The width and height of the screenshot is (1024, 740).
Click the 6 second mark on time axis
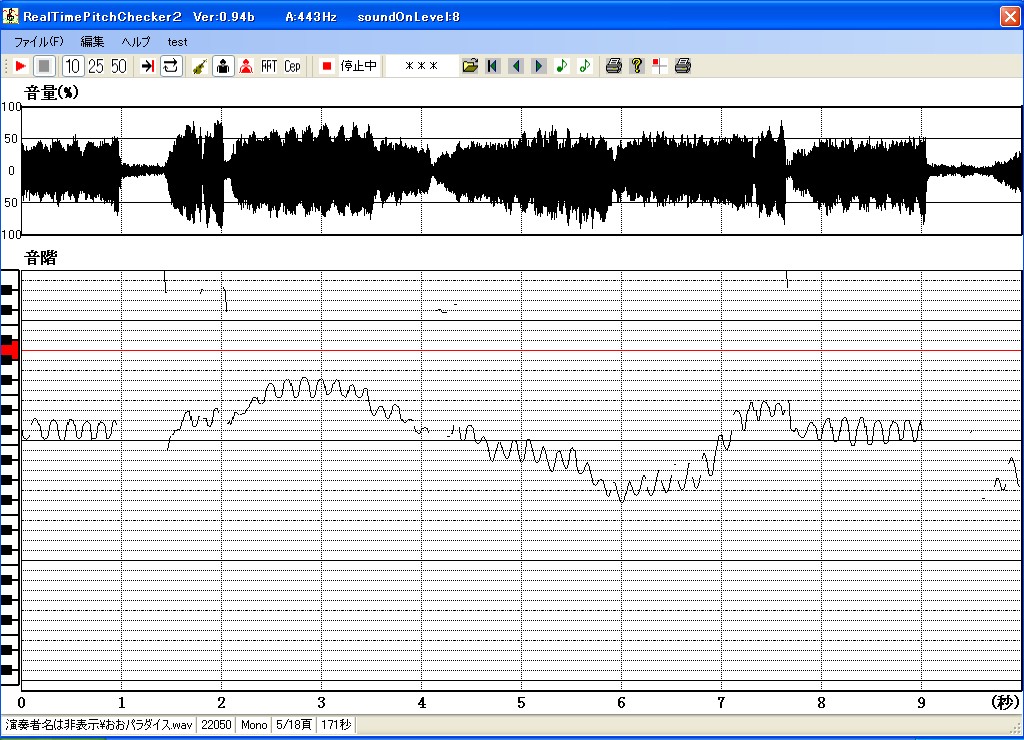(x=621, y=703)
